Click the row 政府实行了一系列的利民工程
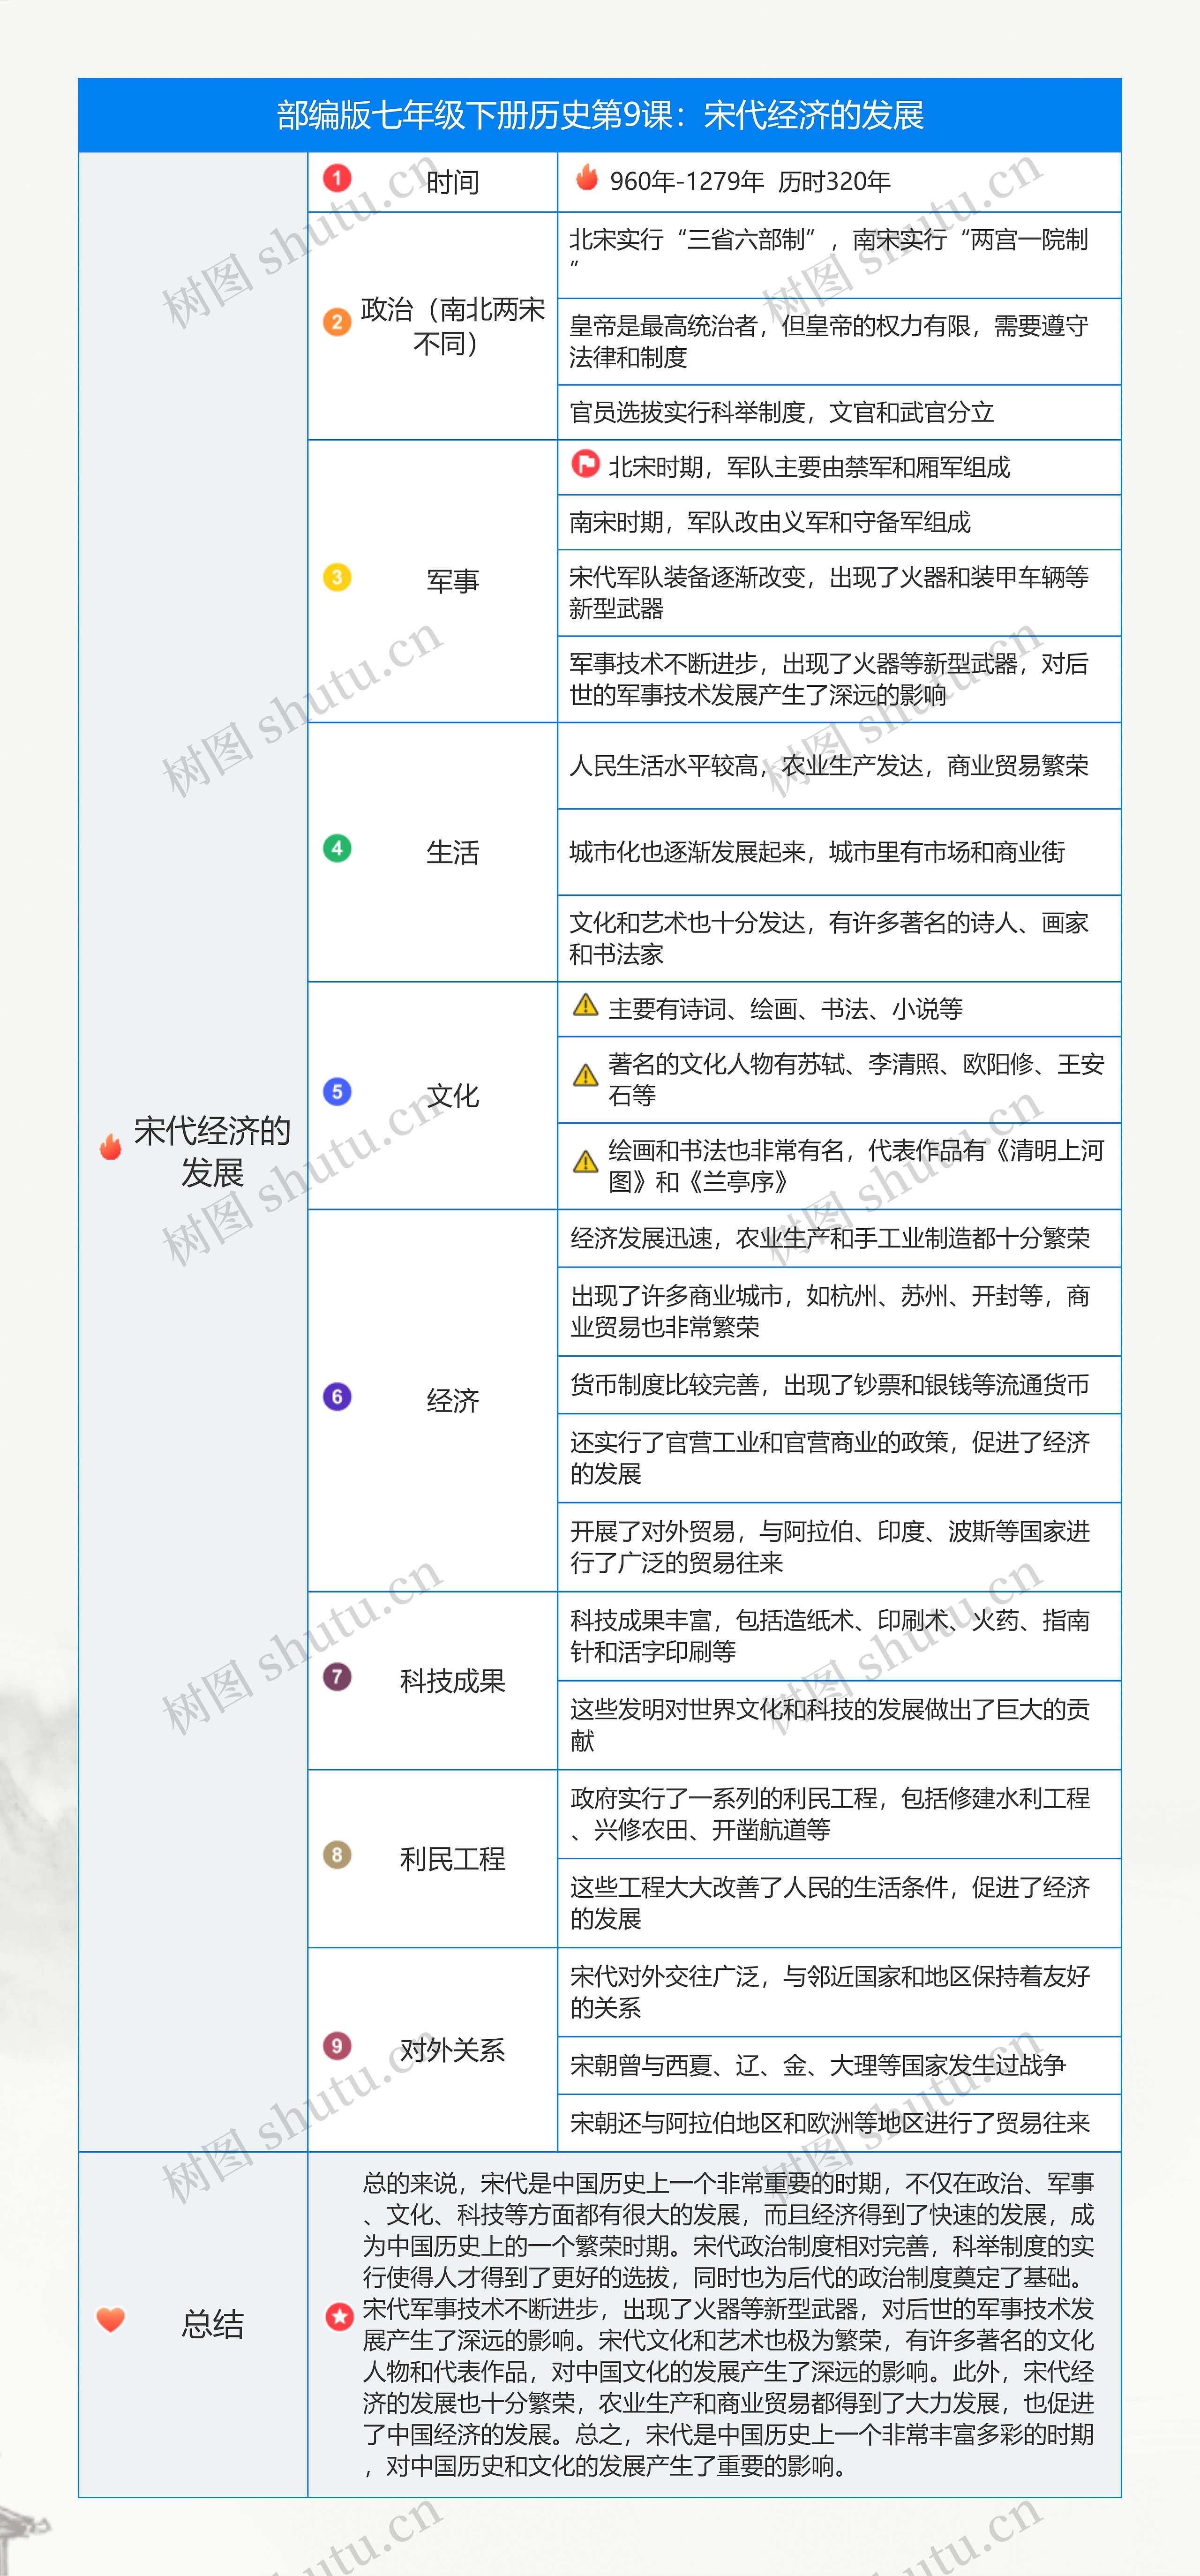The width and height of the screenshot is (1200, 2576). 839,1814
